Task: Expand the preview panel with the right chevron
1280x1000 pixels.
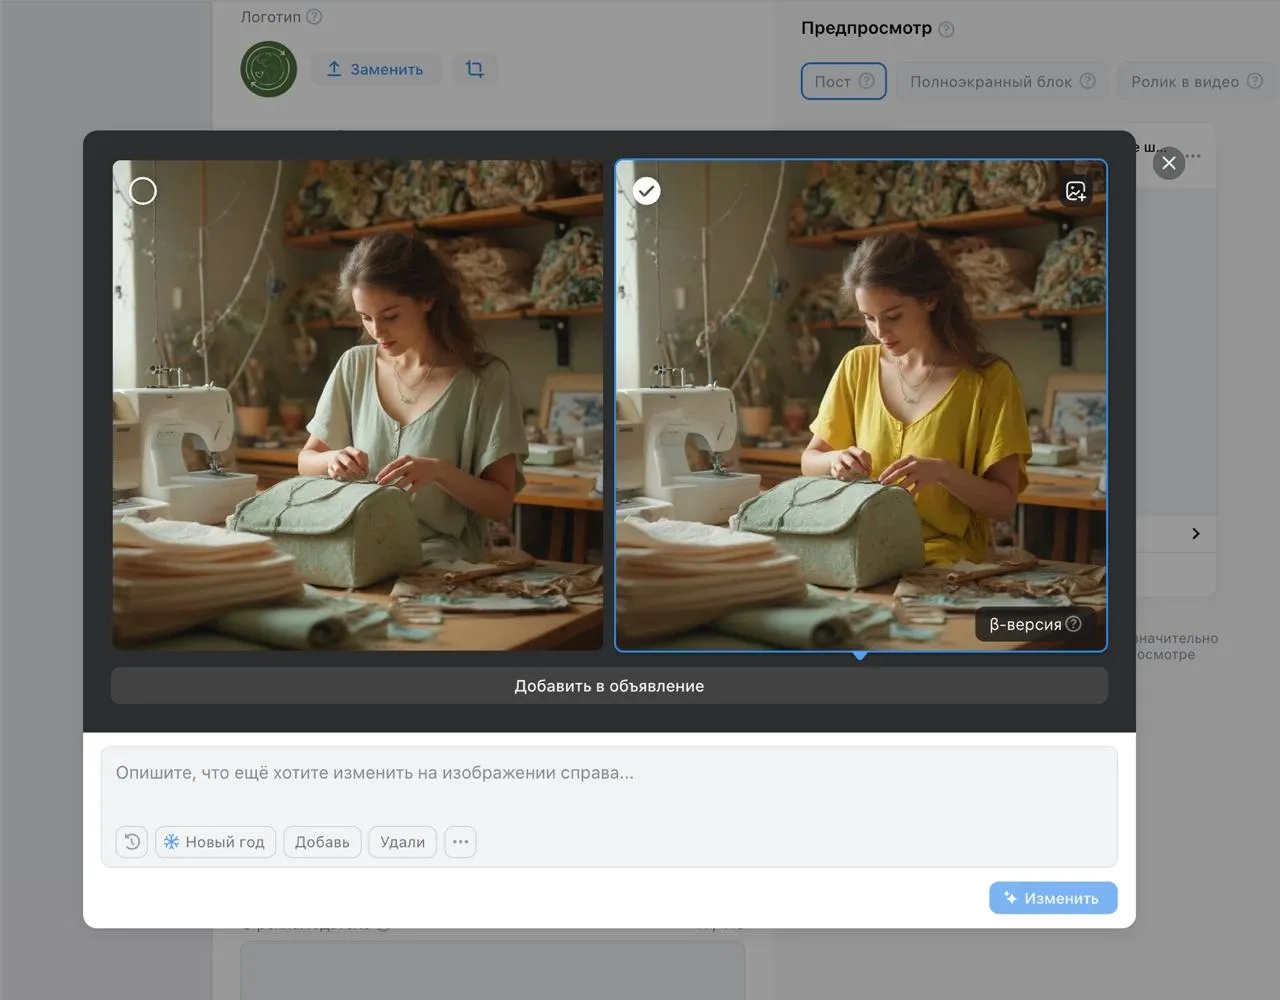Action: pos(1196,533)
